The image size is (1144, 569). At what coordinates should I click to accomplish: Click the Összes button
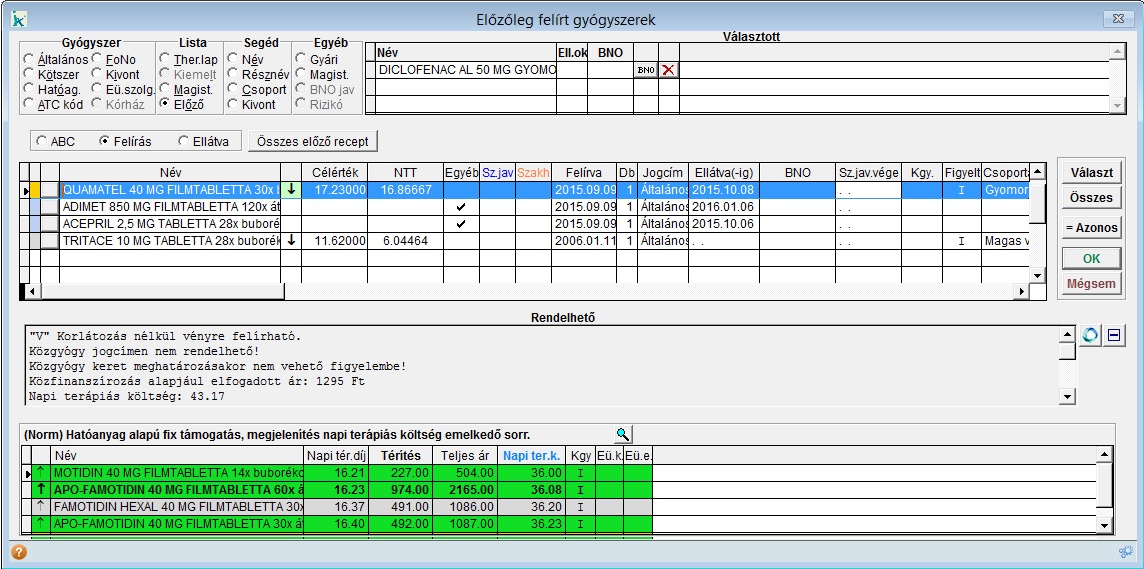tap(1091, 198)
